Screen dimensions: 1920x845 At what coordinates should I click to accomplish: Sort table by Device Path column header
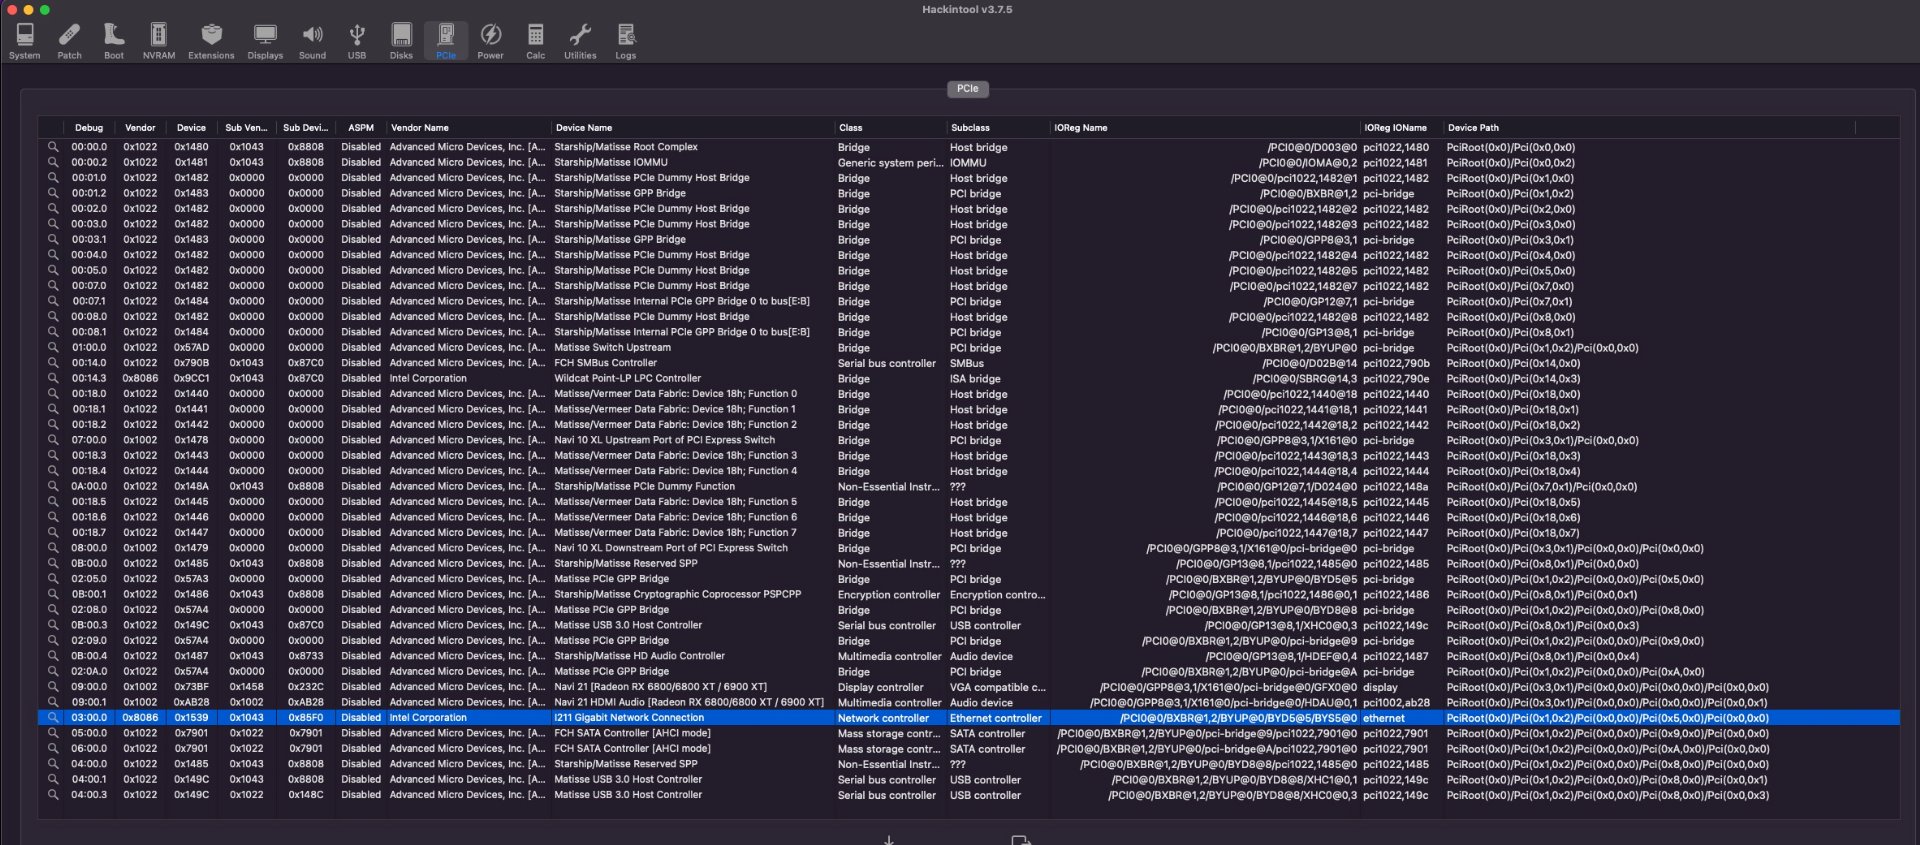(1473, 128)
